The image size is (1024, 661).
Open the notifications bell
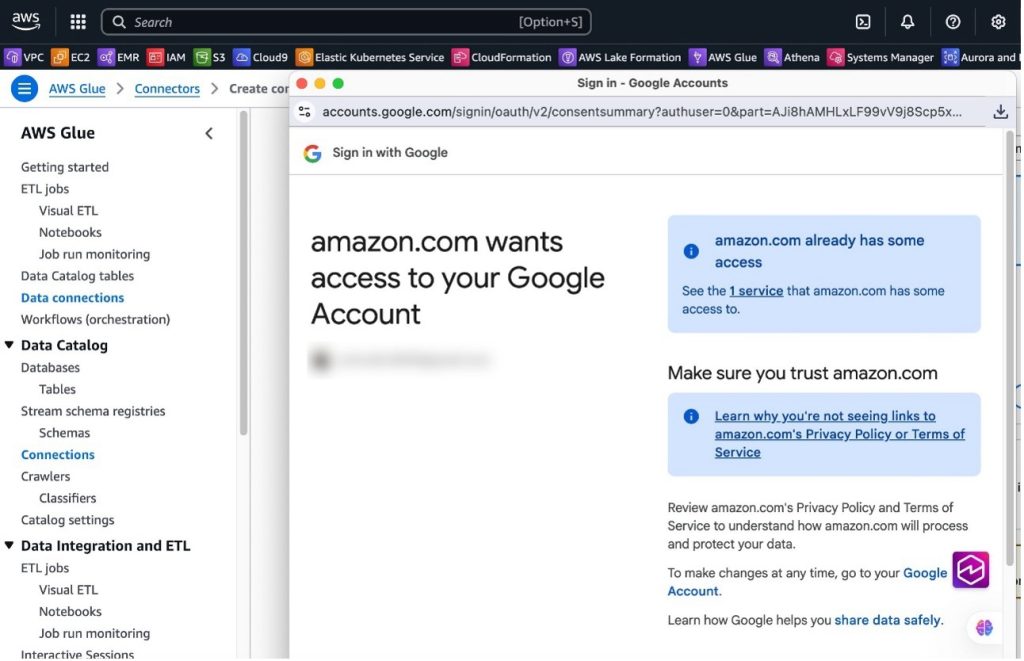click(907, 21)
